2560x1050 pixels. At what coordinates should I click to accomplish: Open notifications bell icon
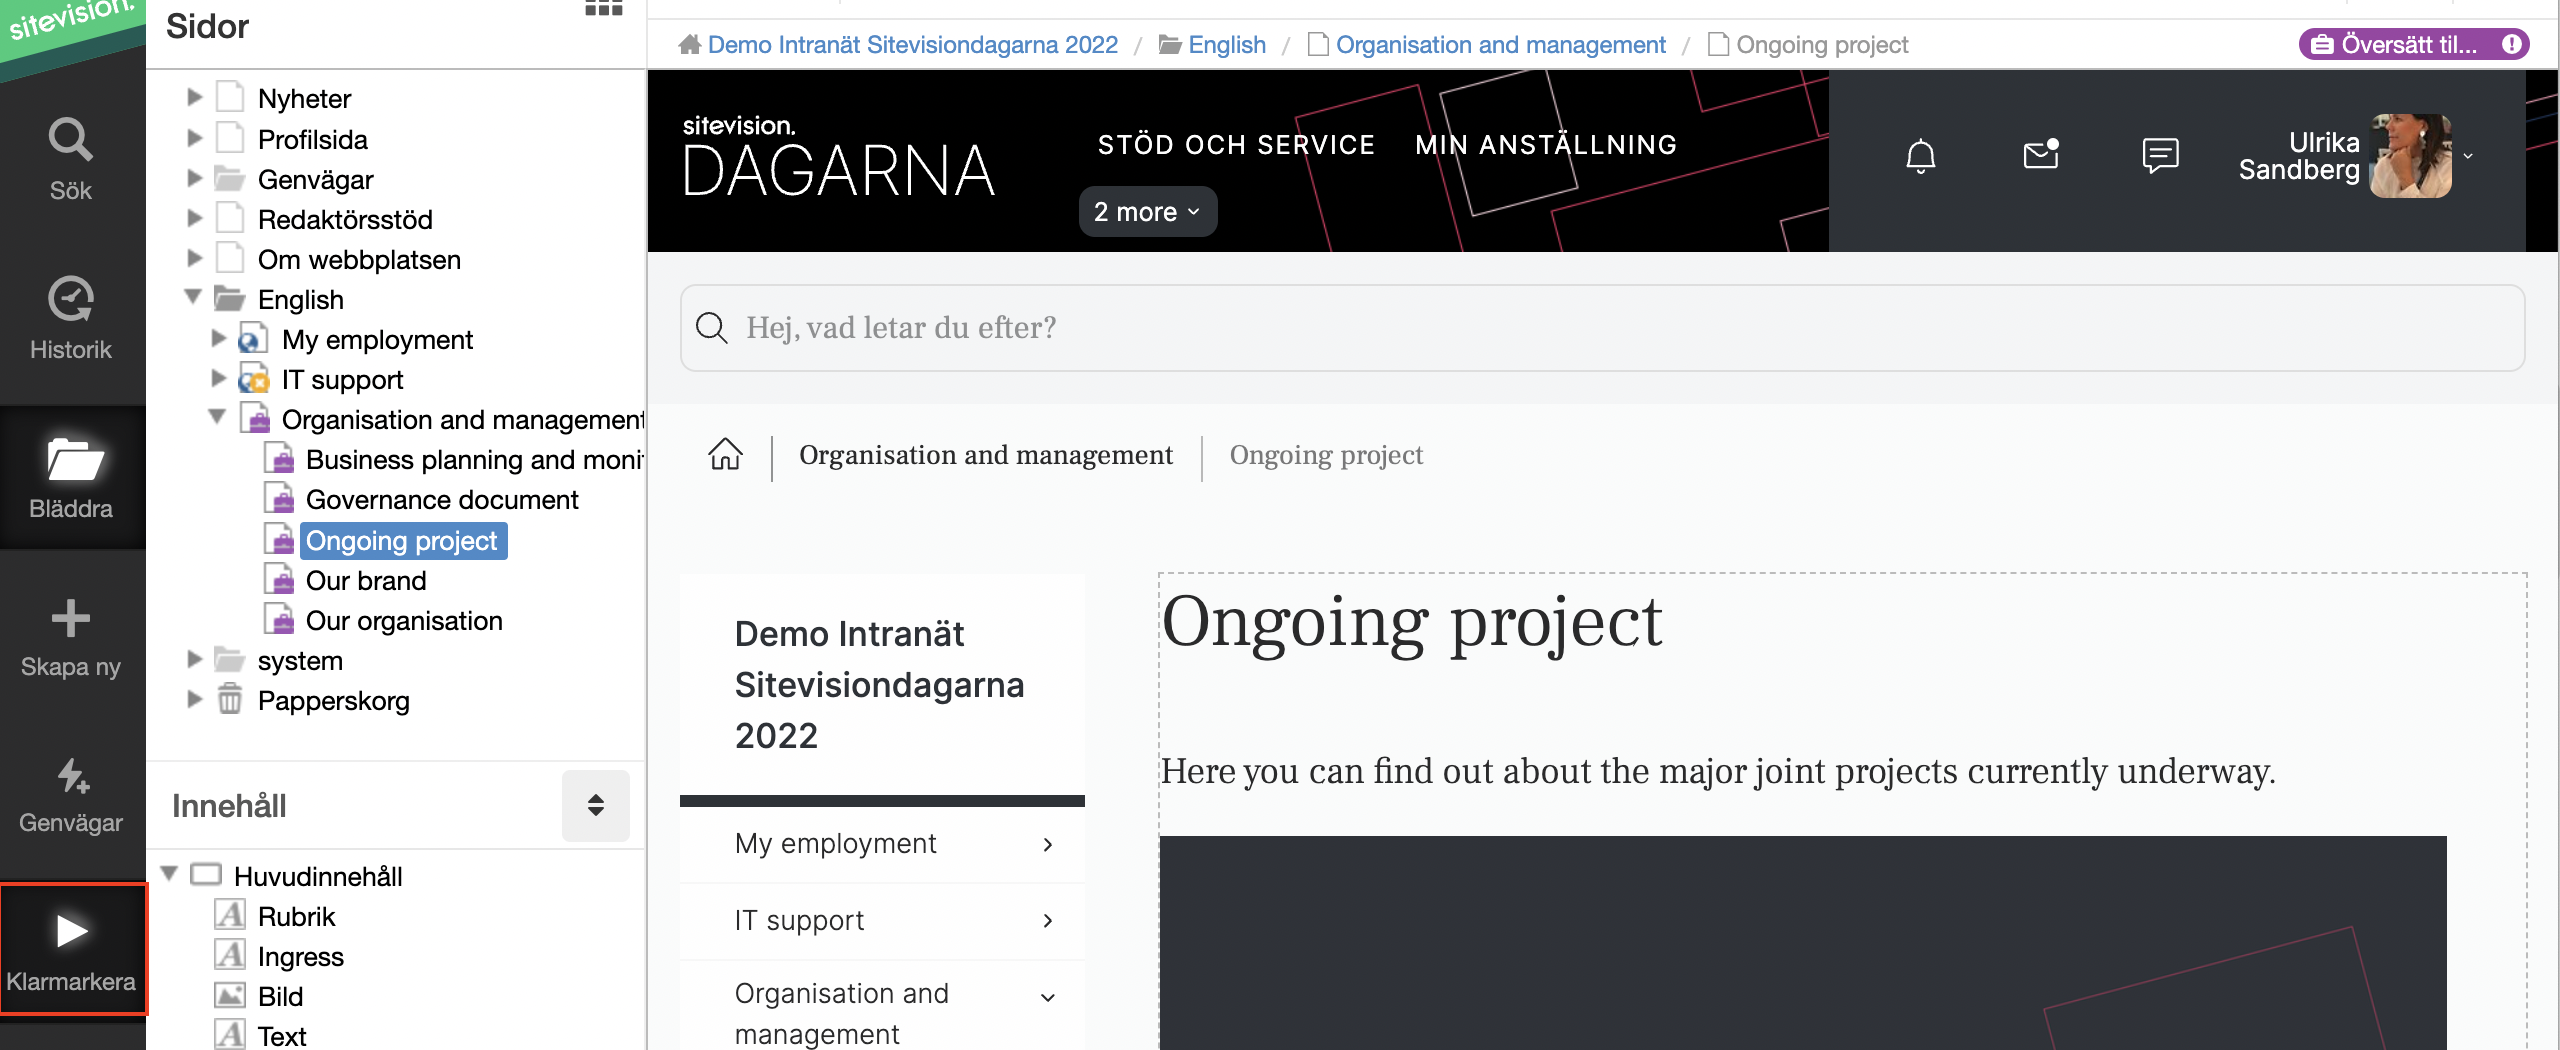click(x=1921, y=157)
